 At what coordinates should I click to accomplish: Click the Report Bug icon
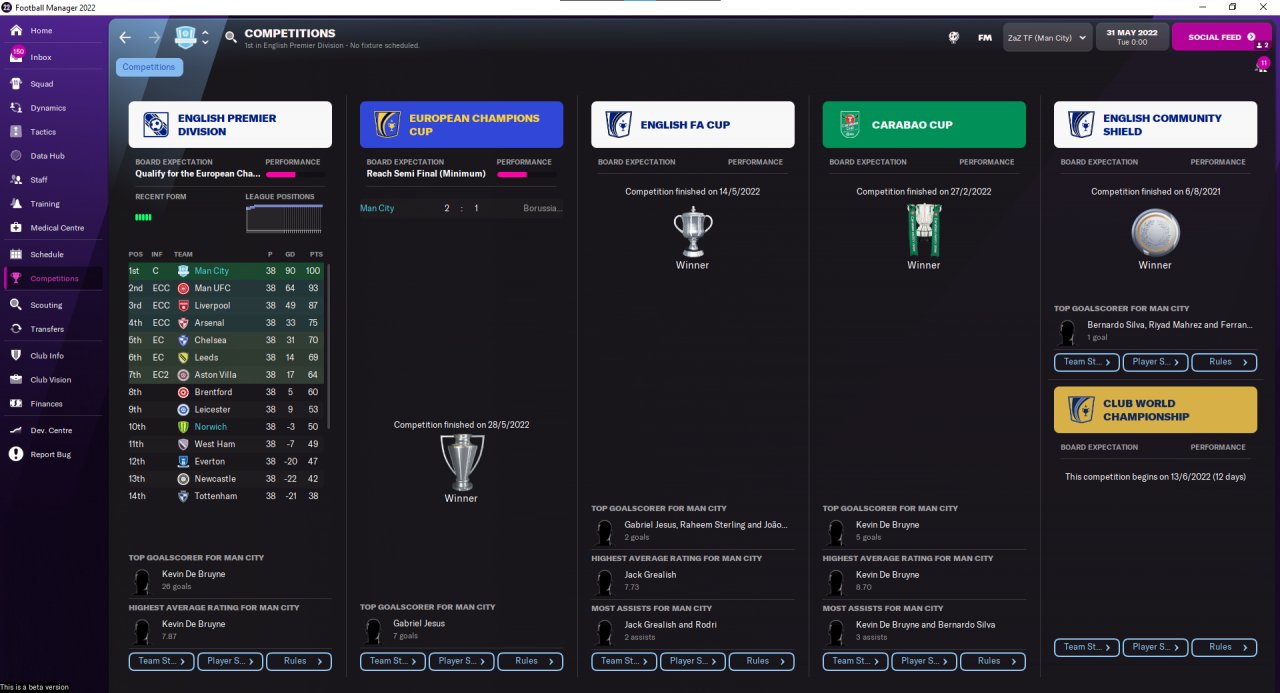(x=16, y=454)
